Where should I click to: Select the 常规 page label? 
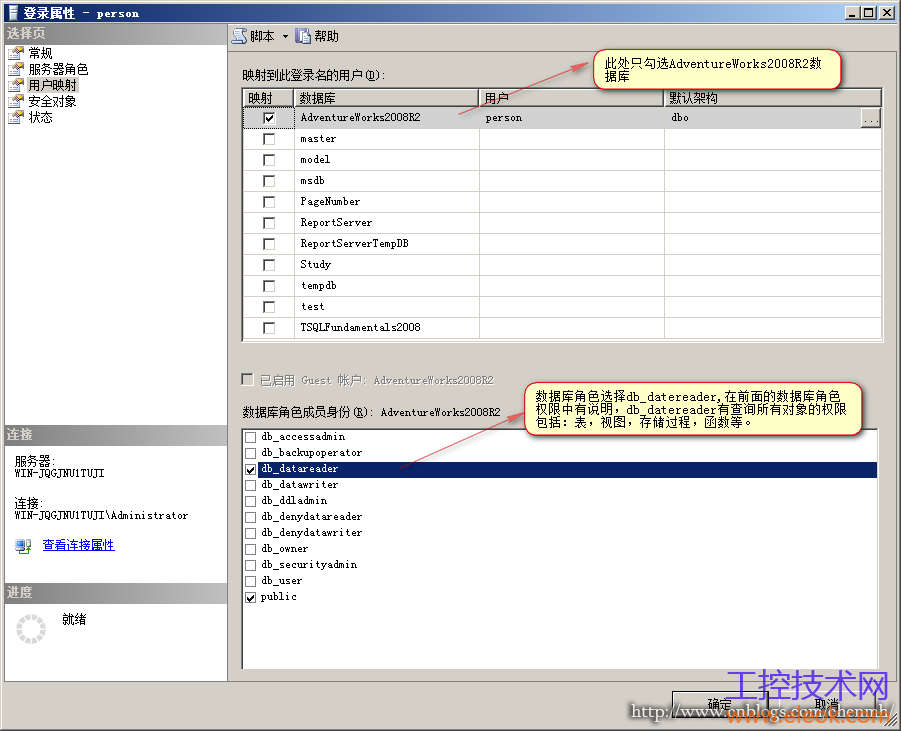40,53
